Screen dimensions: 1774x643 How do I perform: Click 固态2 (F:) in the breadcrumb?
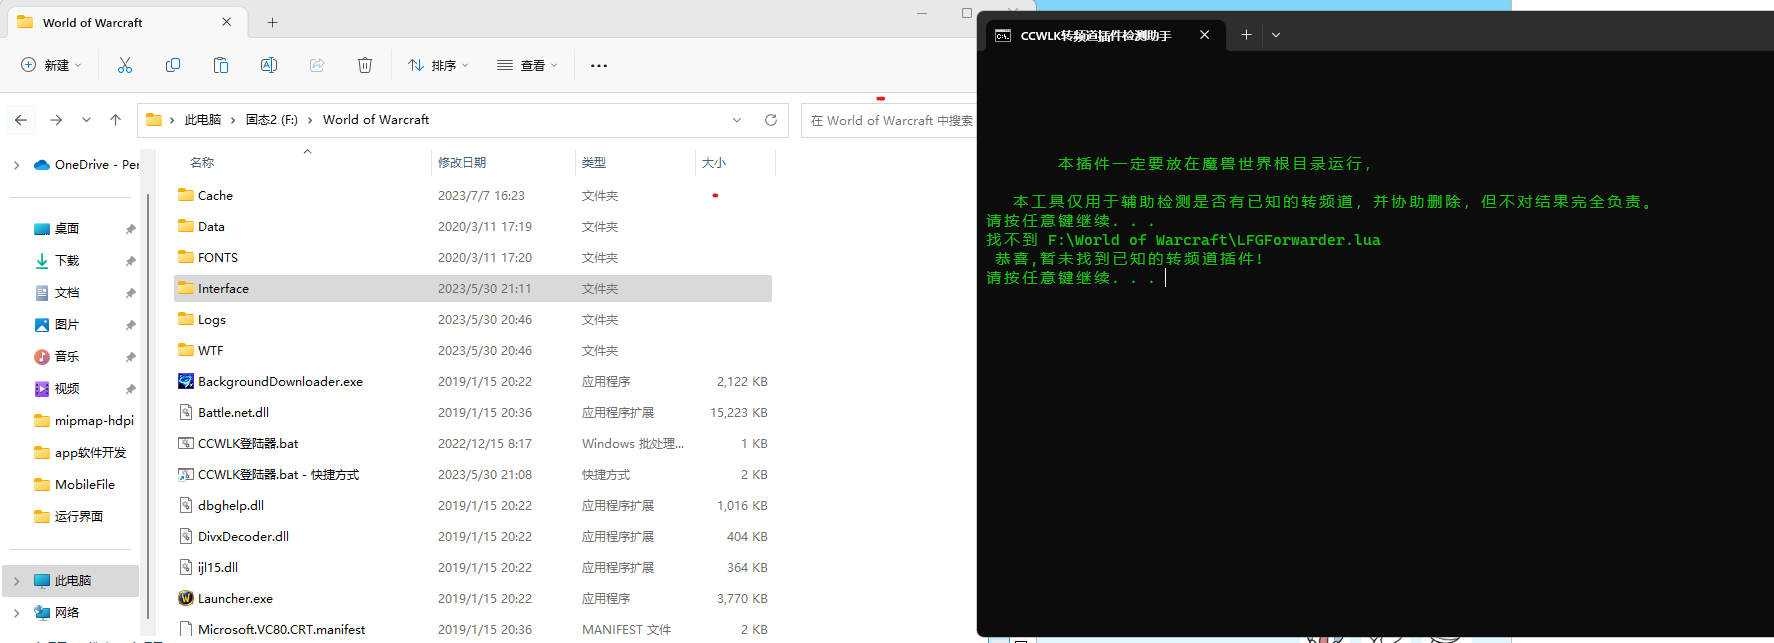click(x=272, y=120)
